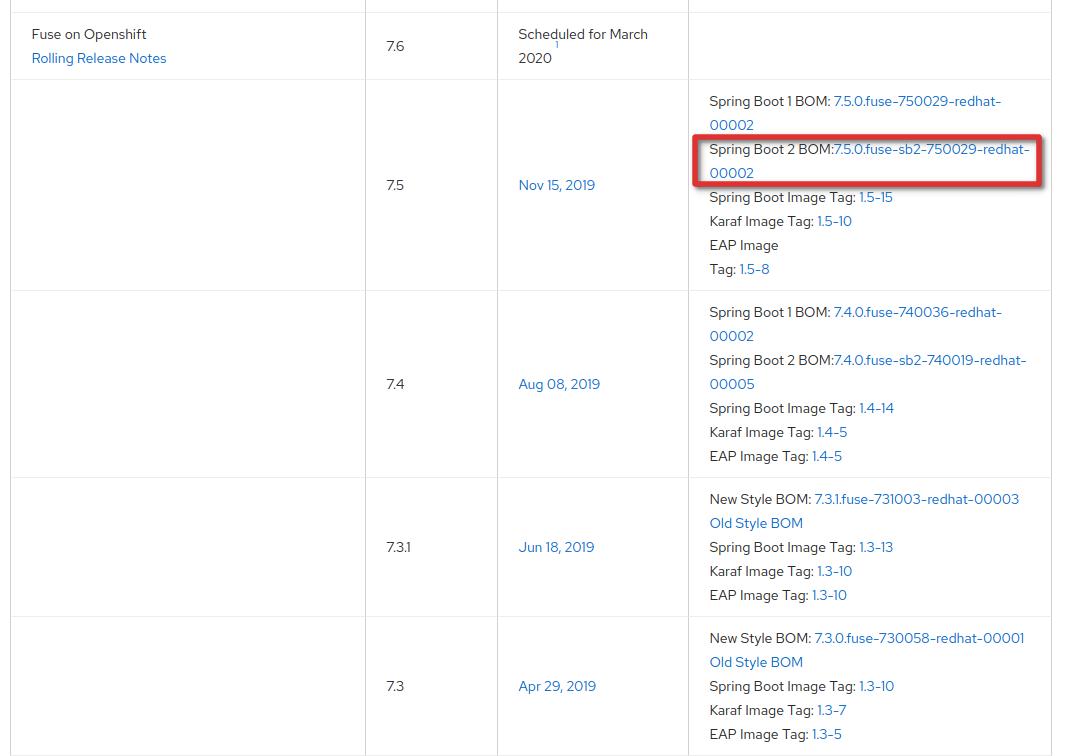Click Spring Boot Image Tag 1.4-14

coord(876,409)
